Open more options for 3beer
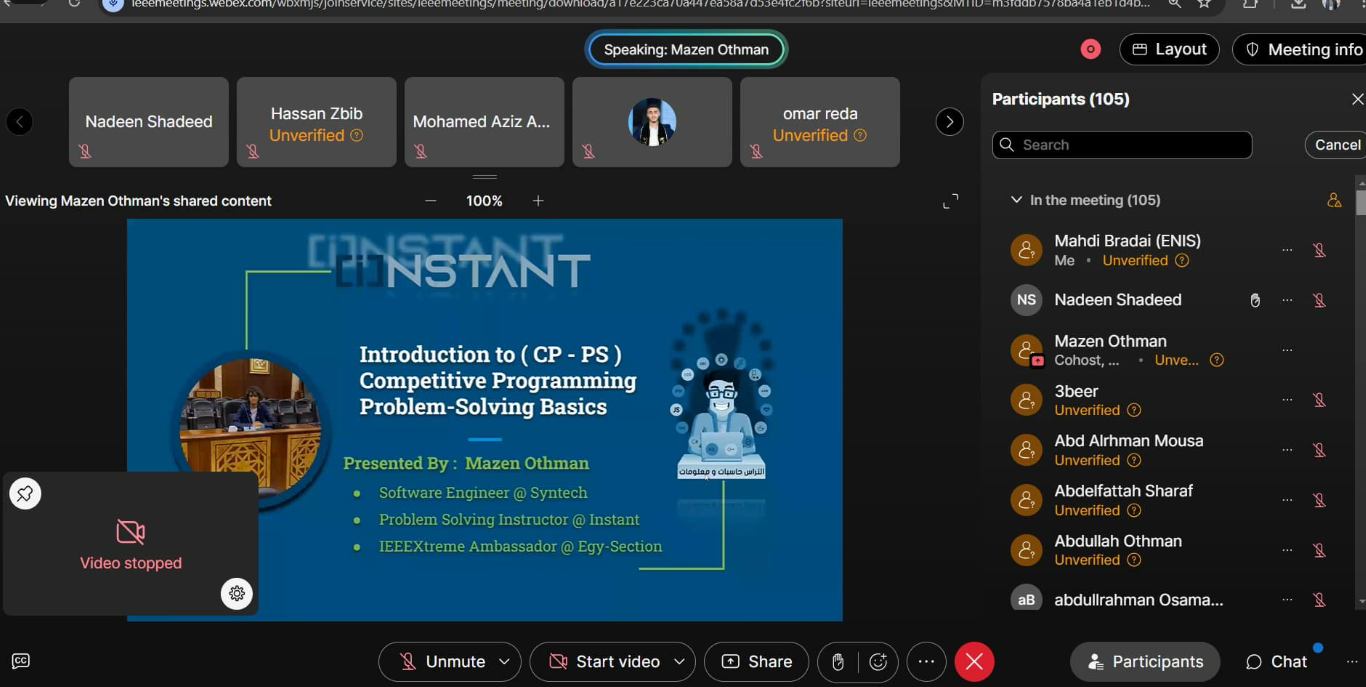The height and width of the screenshot is (687, 1366). pyautogui.click(x=1287, y=400)
